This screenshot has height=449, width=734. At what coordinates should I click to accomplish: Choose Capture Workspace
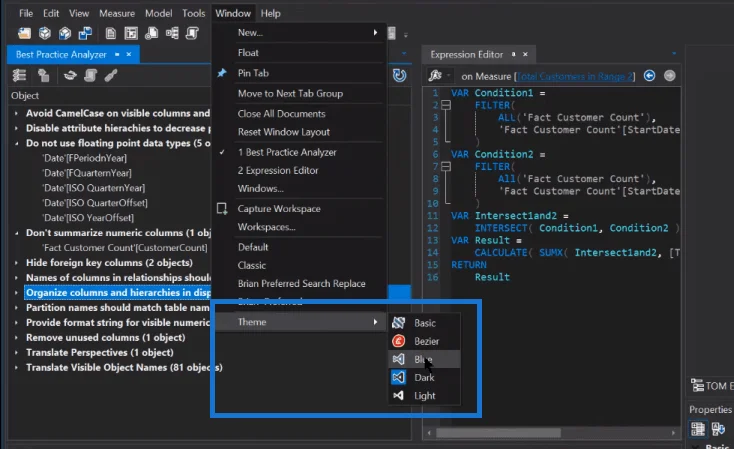(300, 209)
